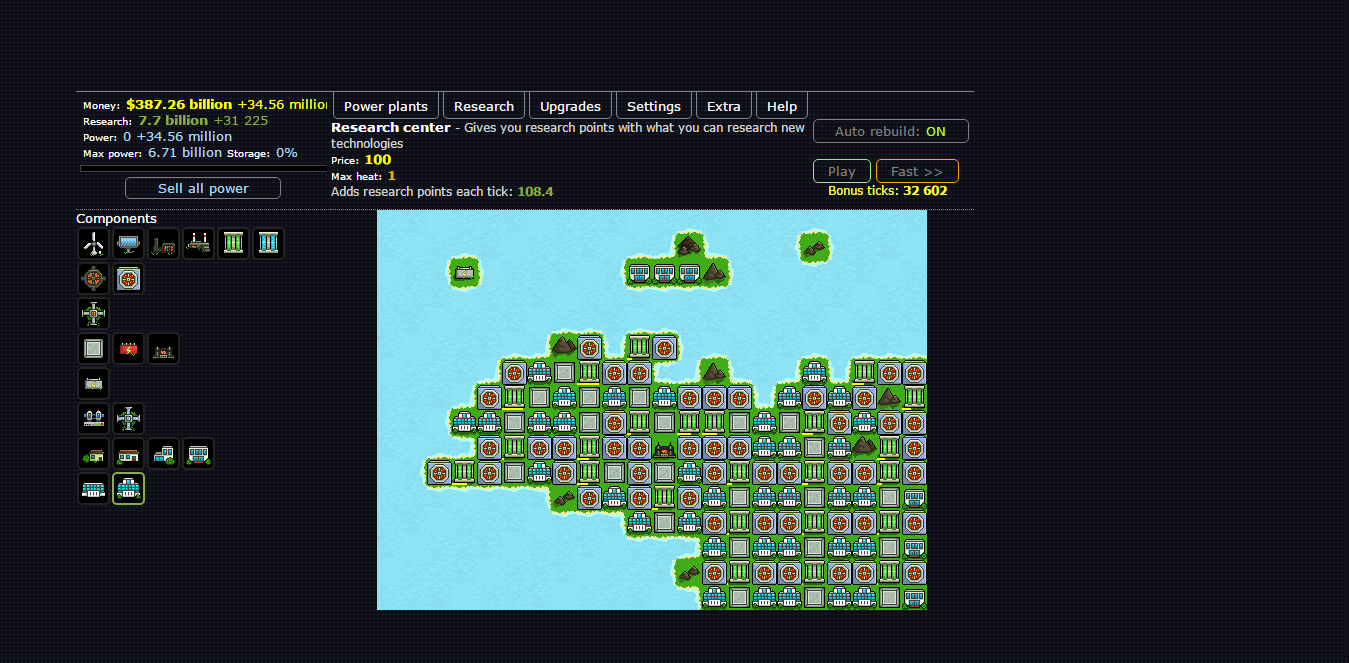Click the leftmost building on the top island
Screen dimensions: 1349x663
click(639, 272)
